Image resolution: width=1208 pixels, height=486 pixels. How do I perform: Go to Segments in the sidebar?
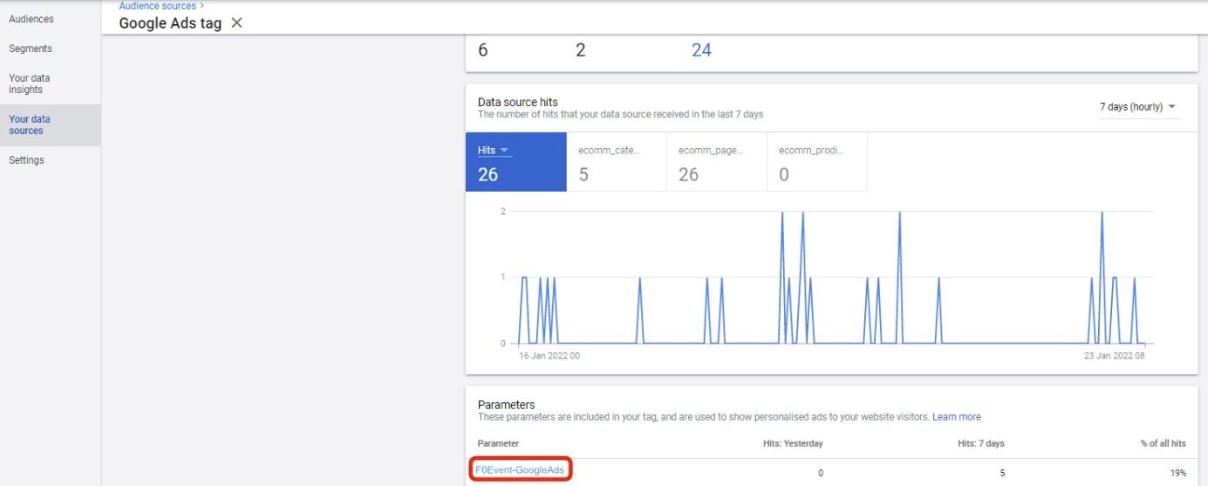point(30,49)
